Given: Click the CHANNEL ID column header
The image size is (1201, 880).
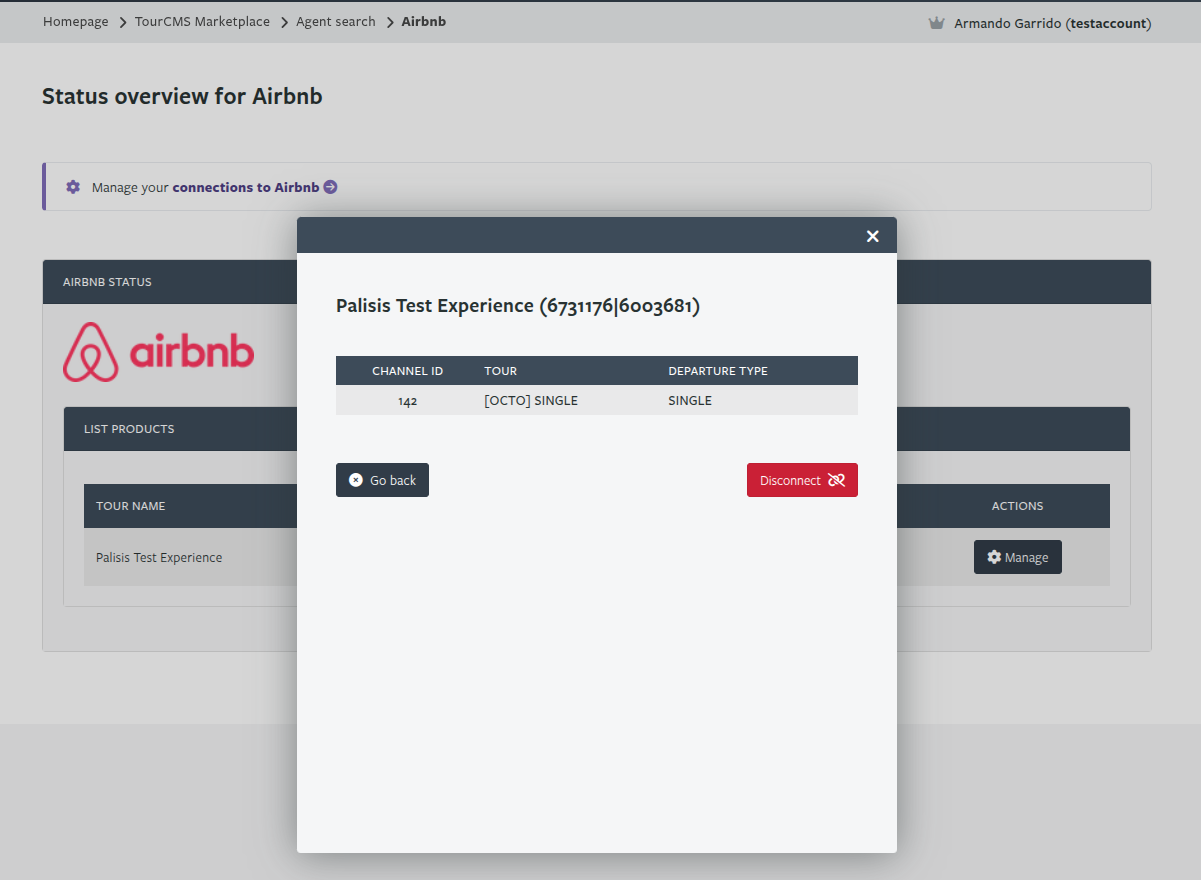Looking at the screenshot, I should (407, 371).
